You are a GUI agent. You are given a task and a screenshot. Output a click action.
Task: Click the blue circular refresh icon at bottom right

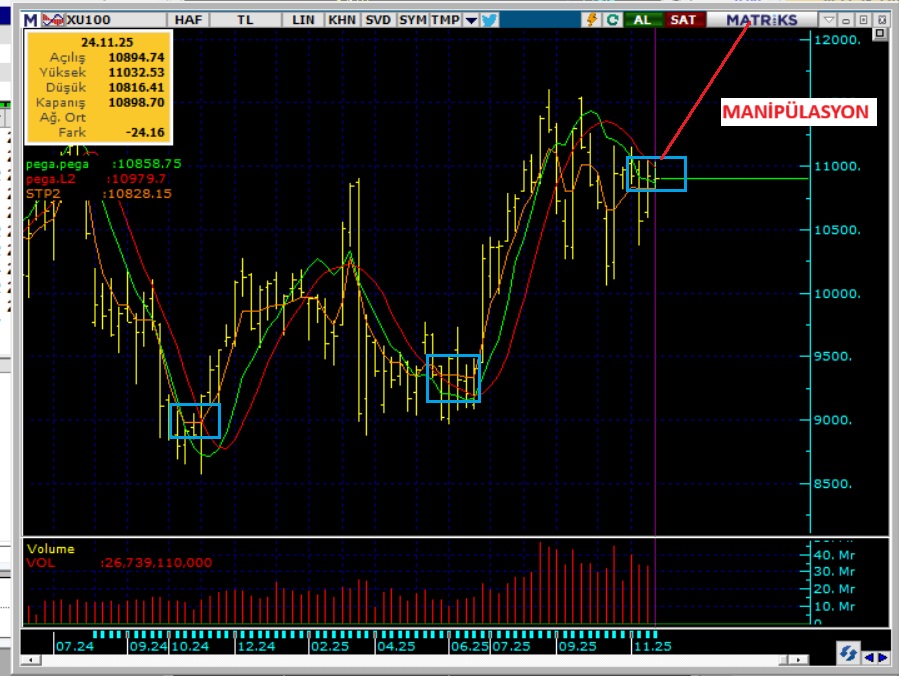tap(848, 653)
